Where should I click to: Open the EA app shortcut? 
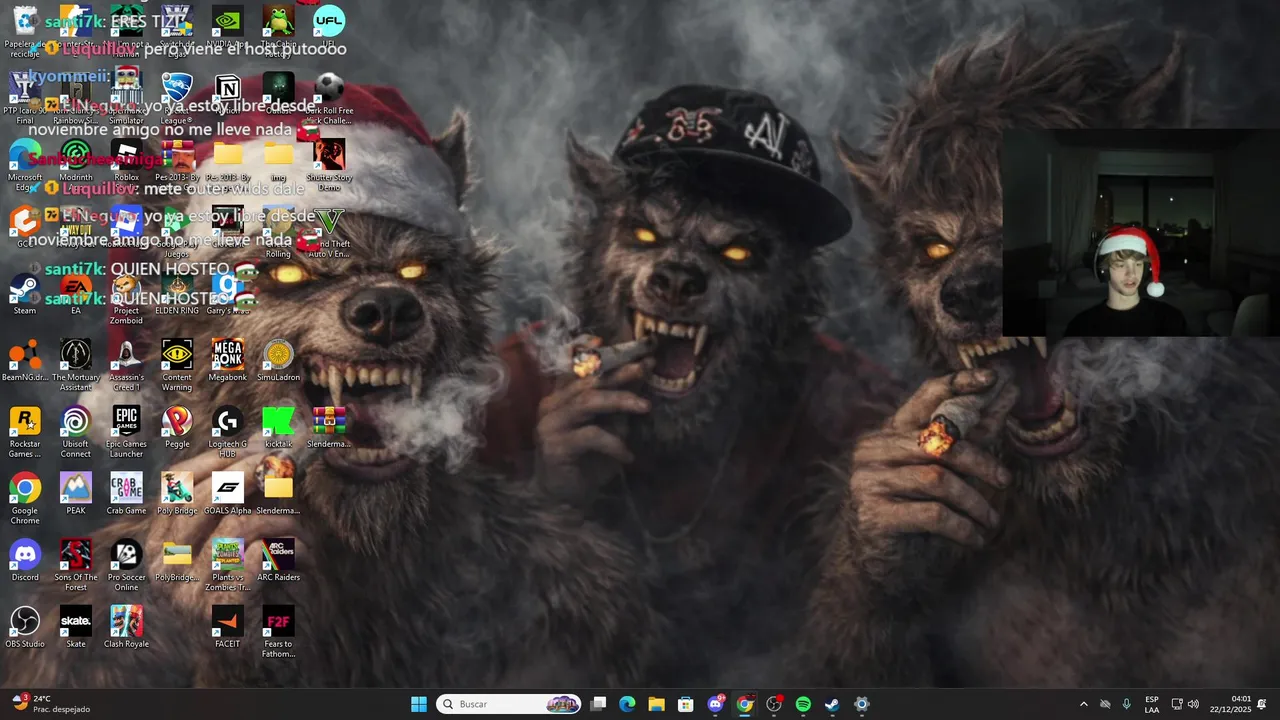[75, 294]
